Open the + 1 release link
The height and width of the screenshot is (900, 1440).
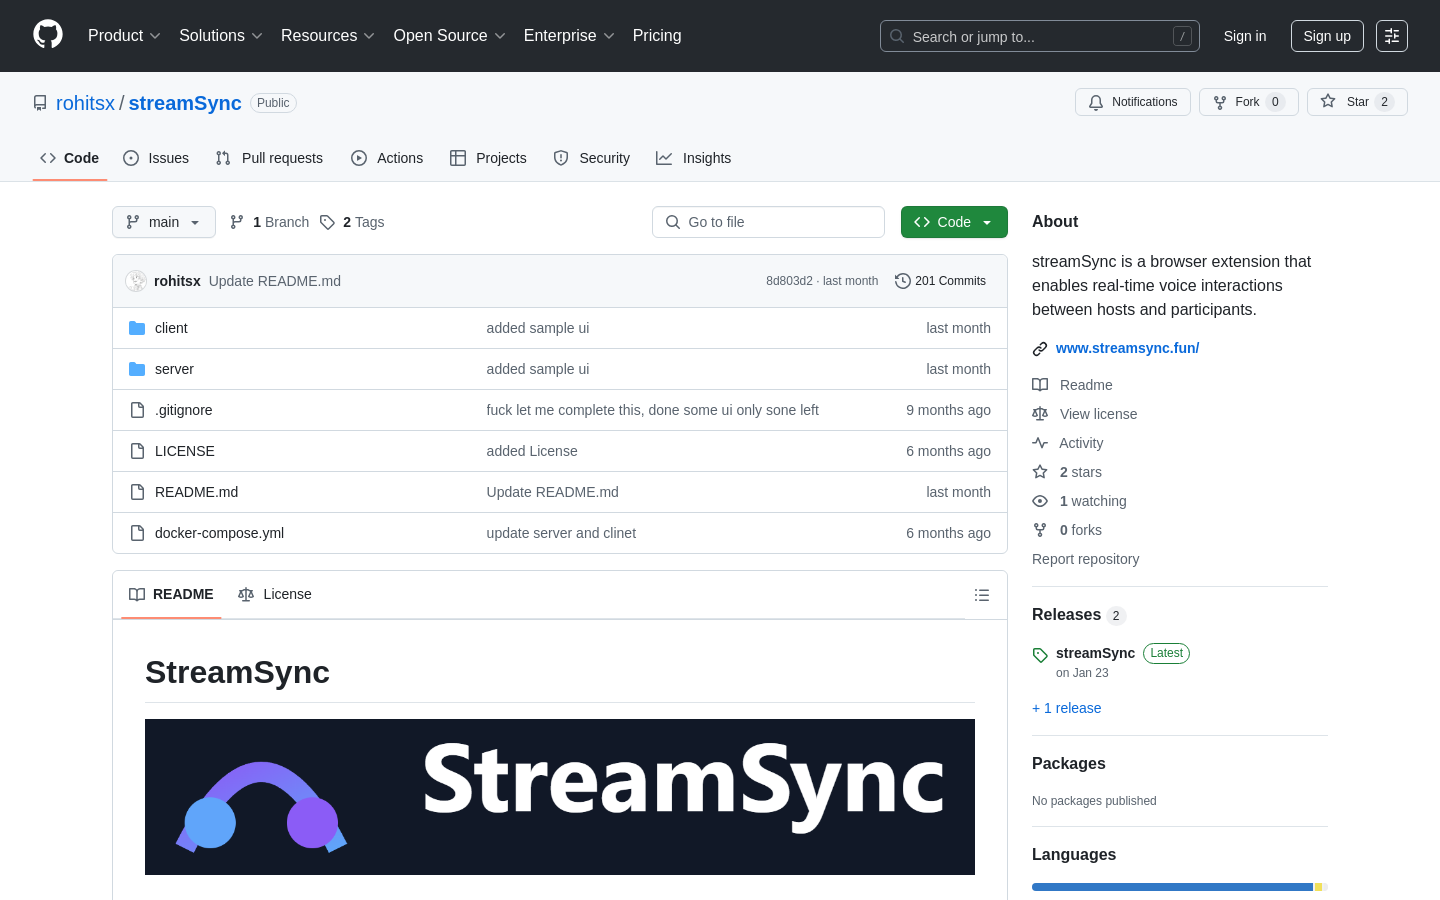(x=1066, y=708)
